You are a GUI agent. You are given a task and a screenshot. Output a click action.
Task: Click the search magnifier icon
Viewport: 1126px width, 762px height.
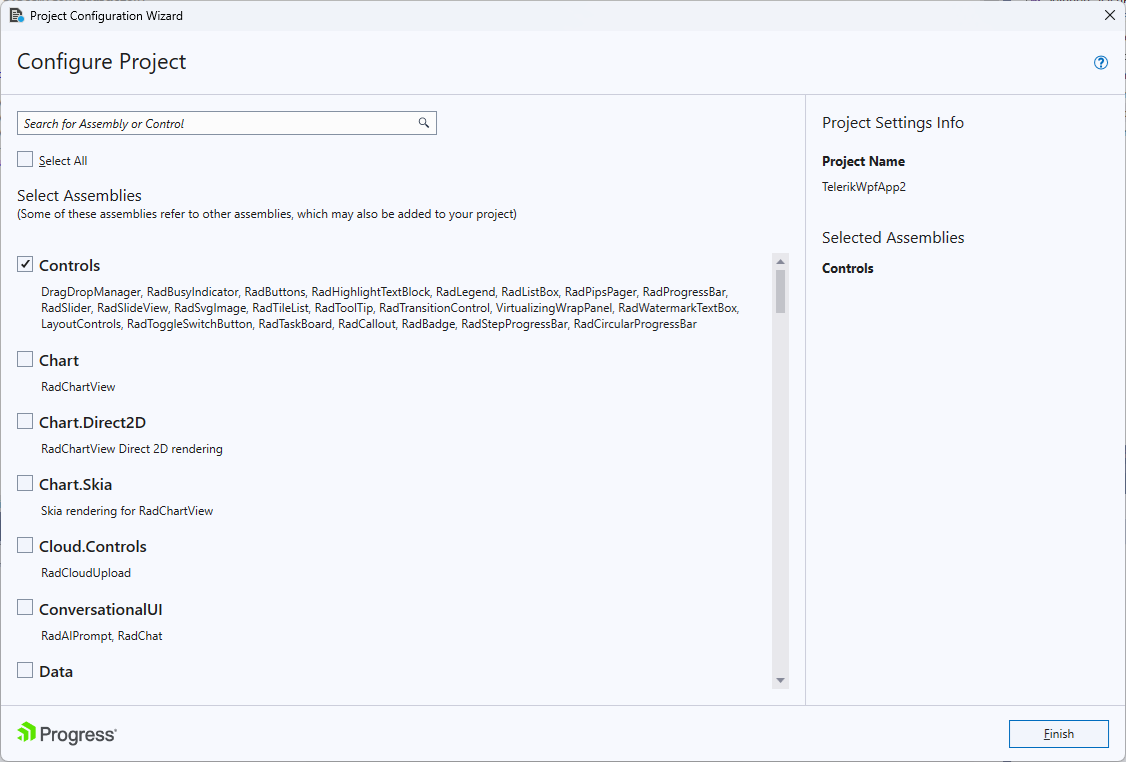click(424, 122)
